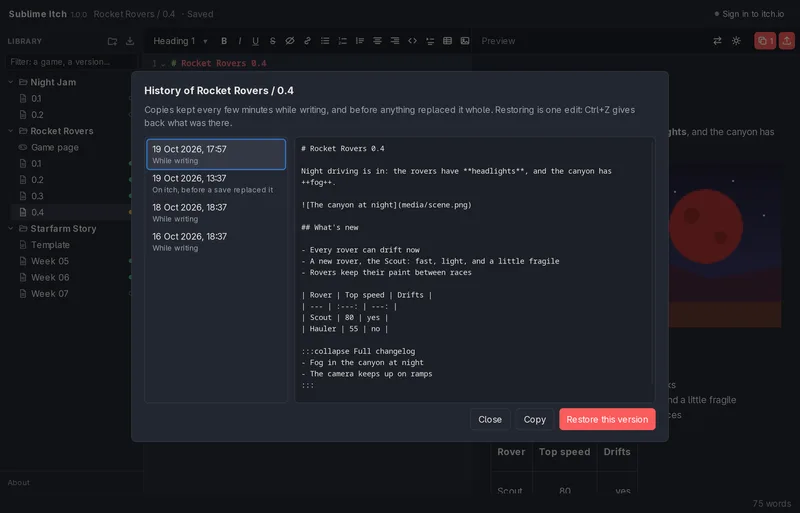Viewport: 800px width, 513px height.
Task: Click the Preview panel label
Action: coord(498,41)
